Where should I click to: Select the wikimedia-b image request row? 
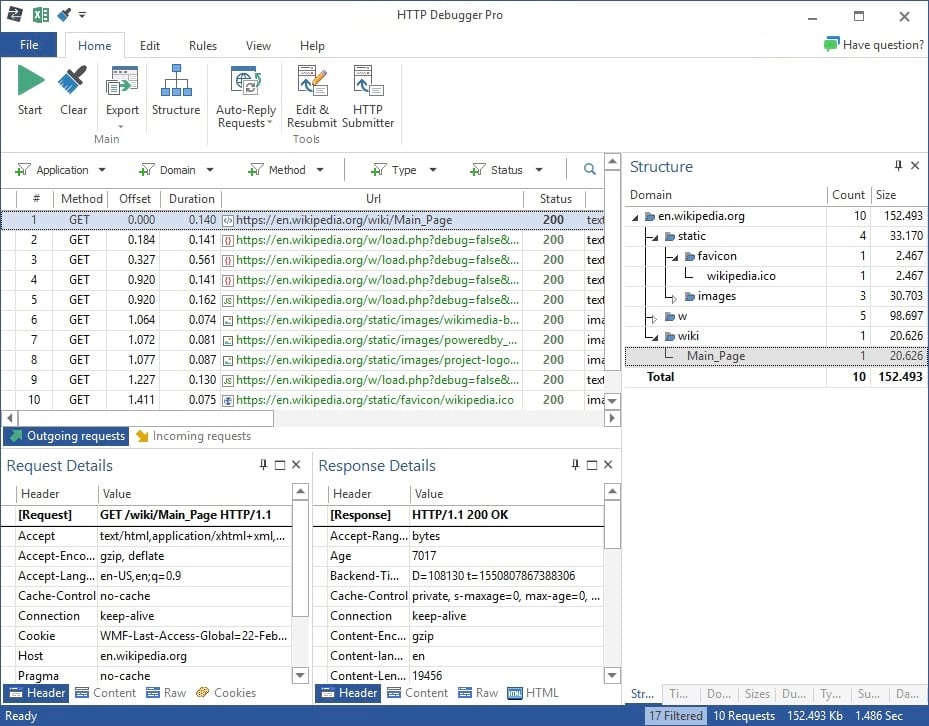(x=302, y=320)
